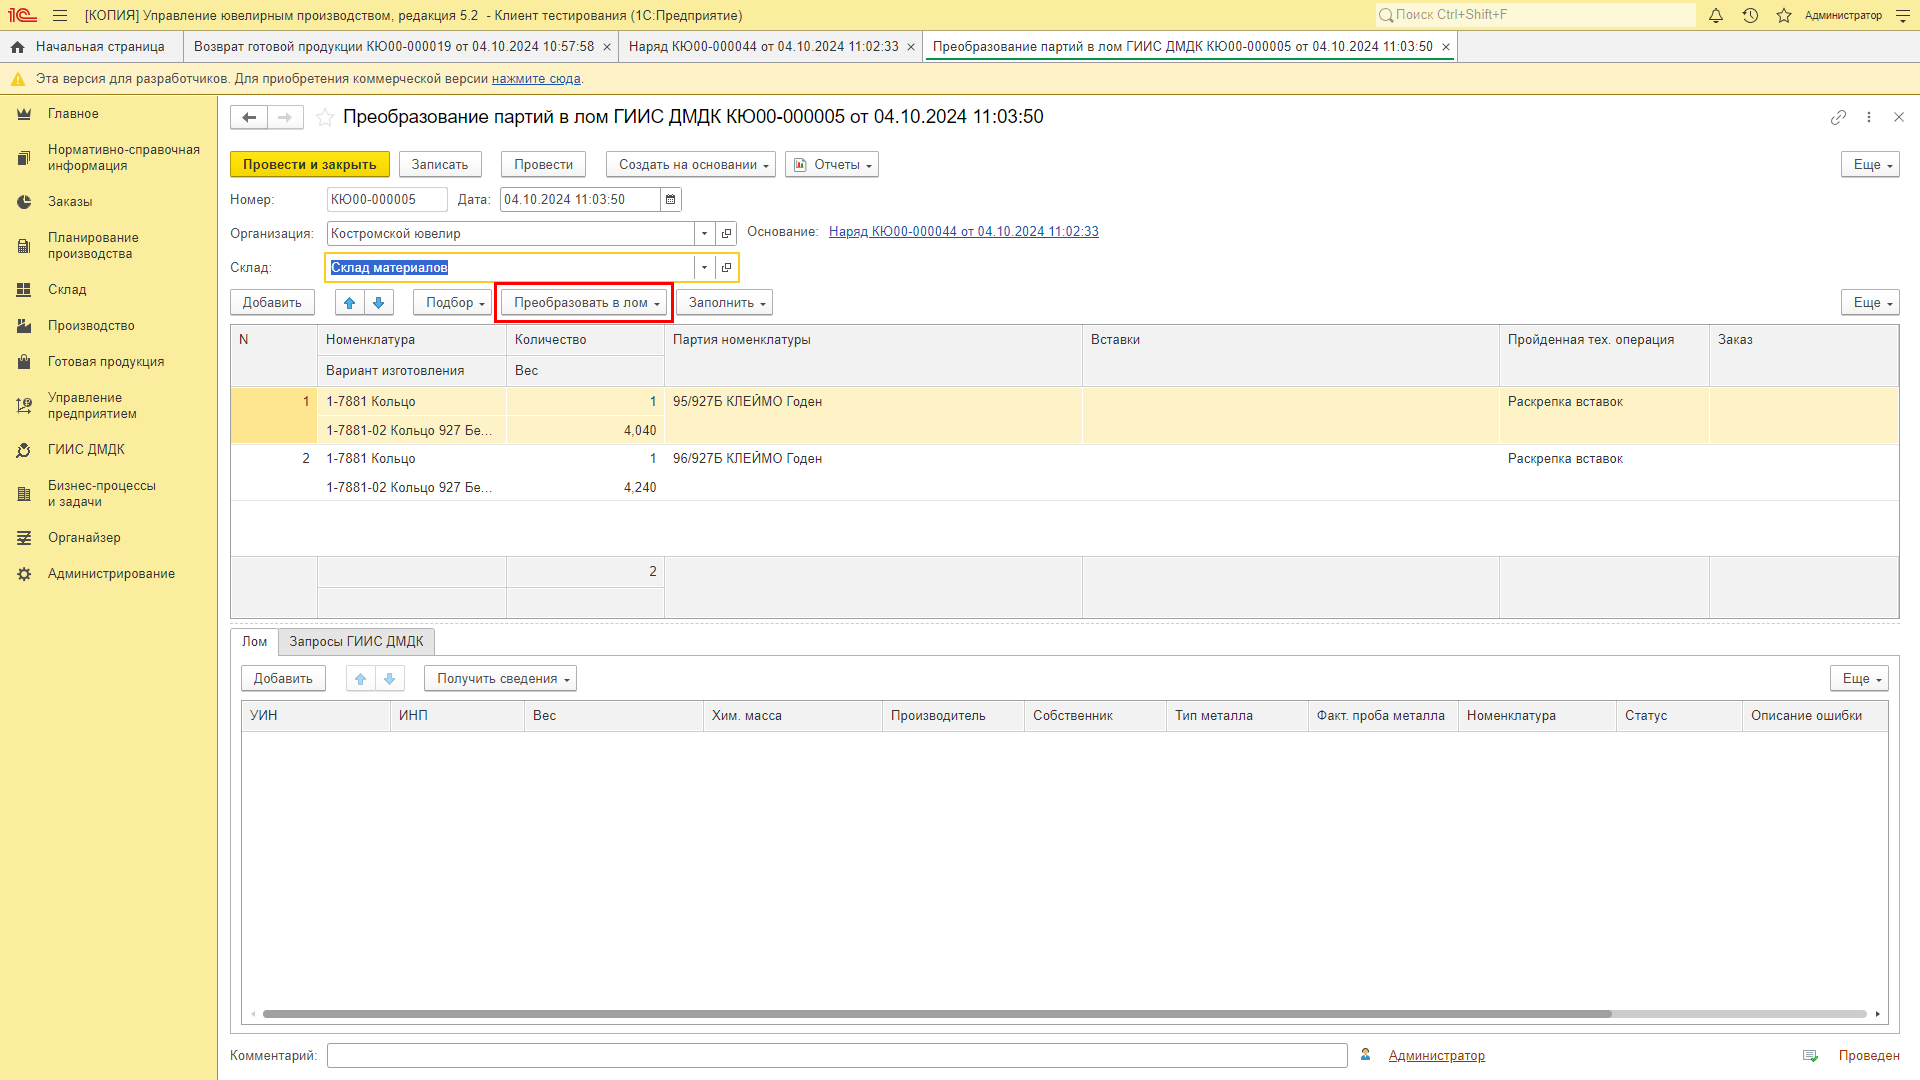This screenshot has width=1920, height=1080.
Task: Open Производство section in sidebar
Action: click(91, 326)
